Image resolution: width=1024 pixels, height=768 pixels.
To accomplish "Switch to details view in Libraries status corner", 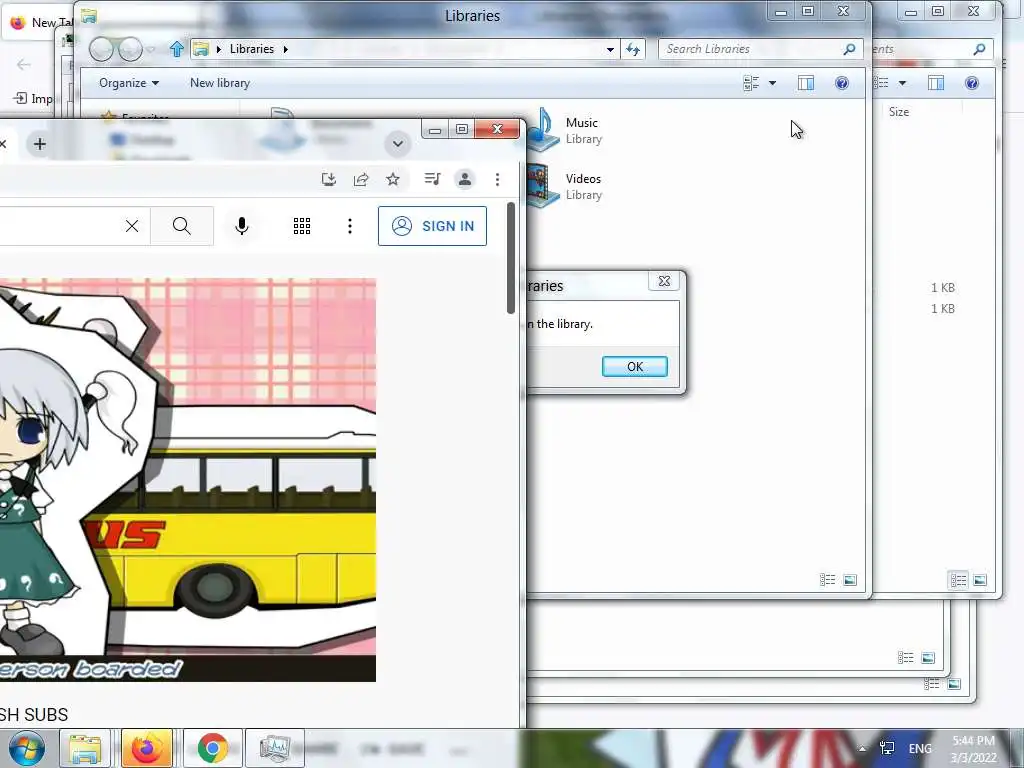I will tap(827, 580).
